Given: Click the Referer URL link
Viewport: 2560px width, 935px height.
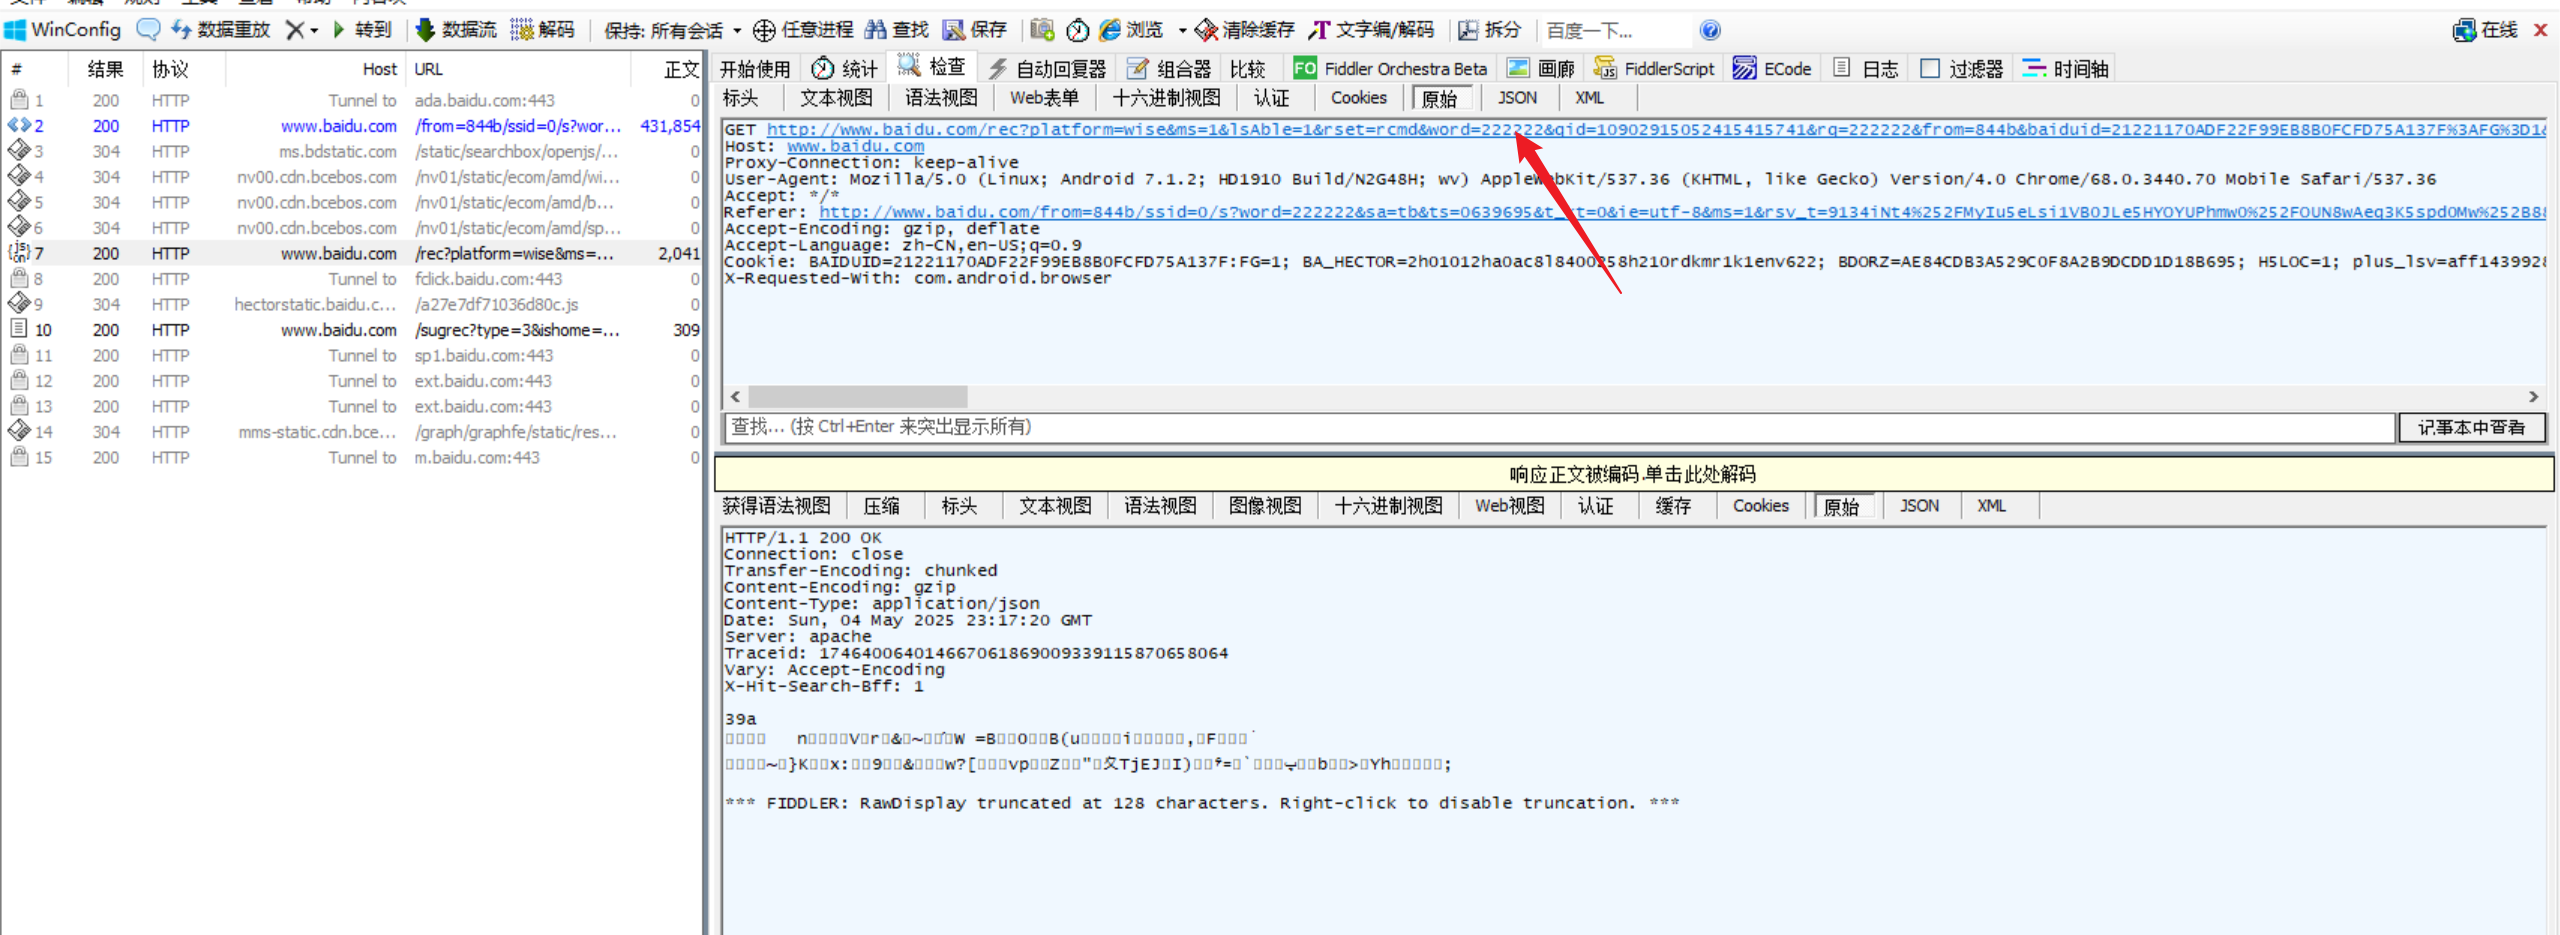Looking at the screenshot, I should click(x=1682, y=212).
